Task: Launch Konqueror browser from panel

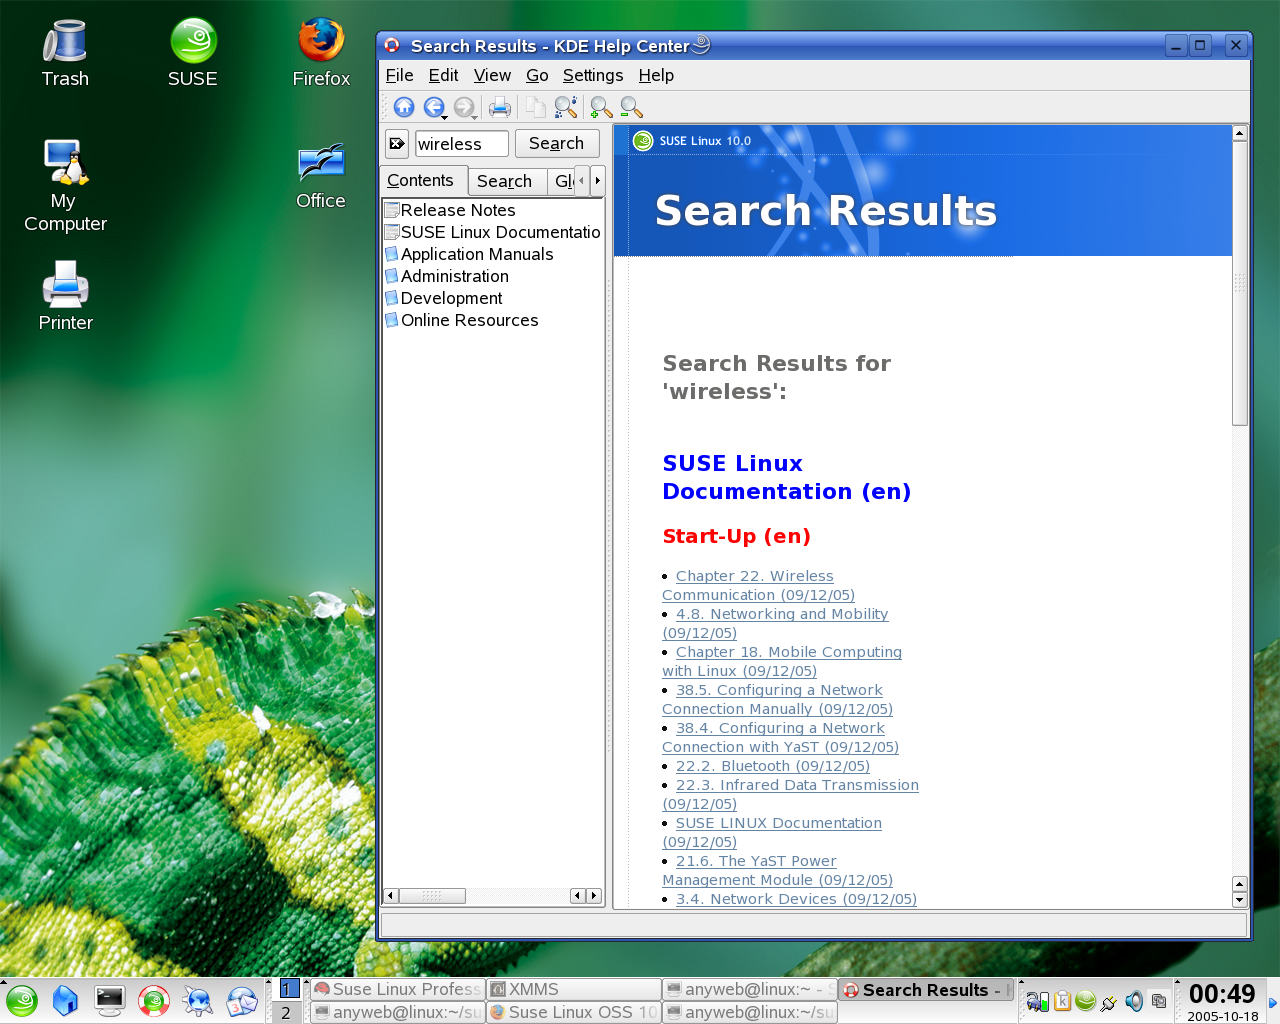Action: 198,1001
